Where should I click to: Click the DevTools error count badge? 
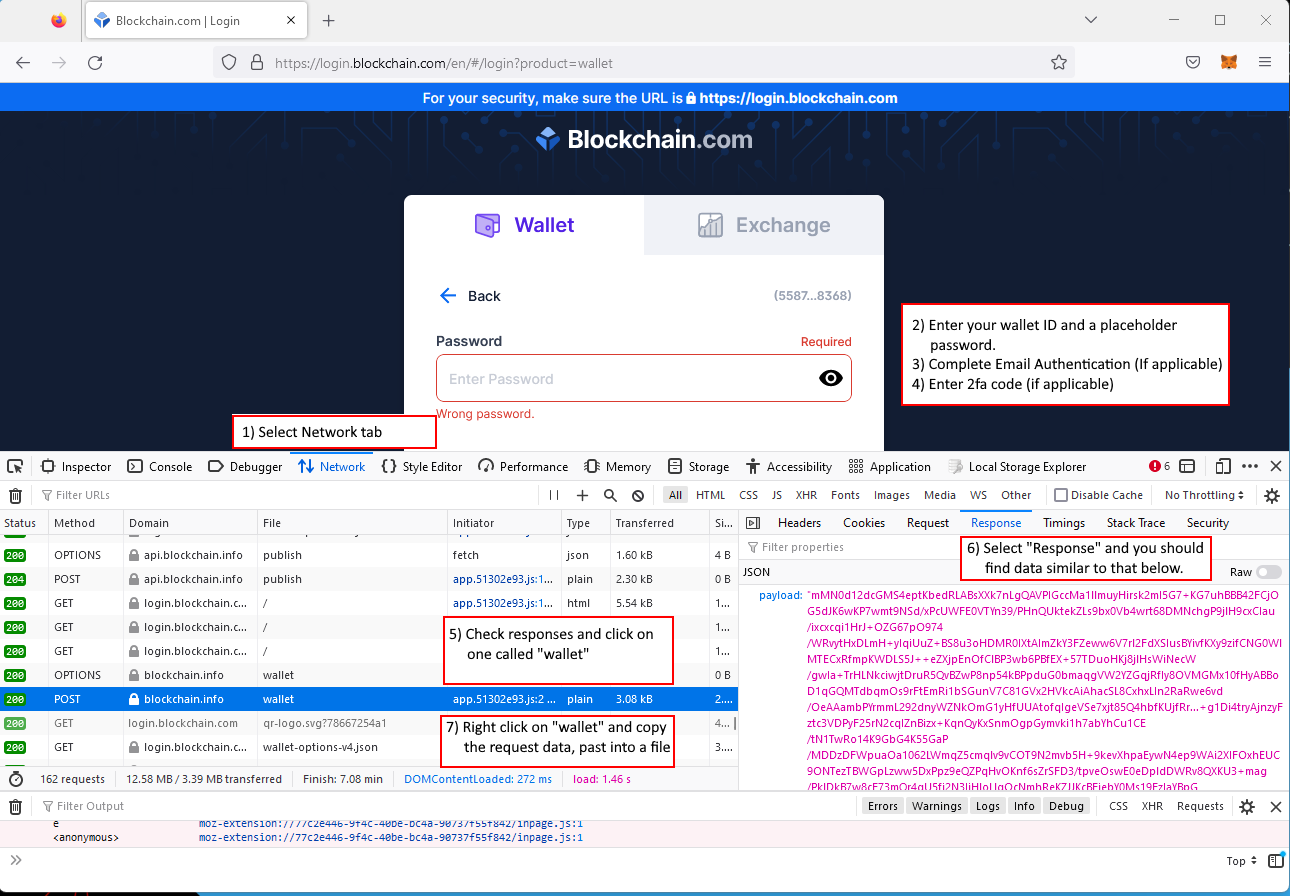pyautogui.click(x=1160, y=466)
